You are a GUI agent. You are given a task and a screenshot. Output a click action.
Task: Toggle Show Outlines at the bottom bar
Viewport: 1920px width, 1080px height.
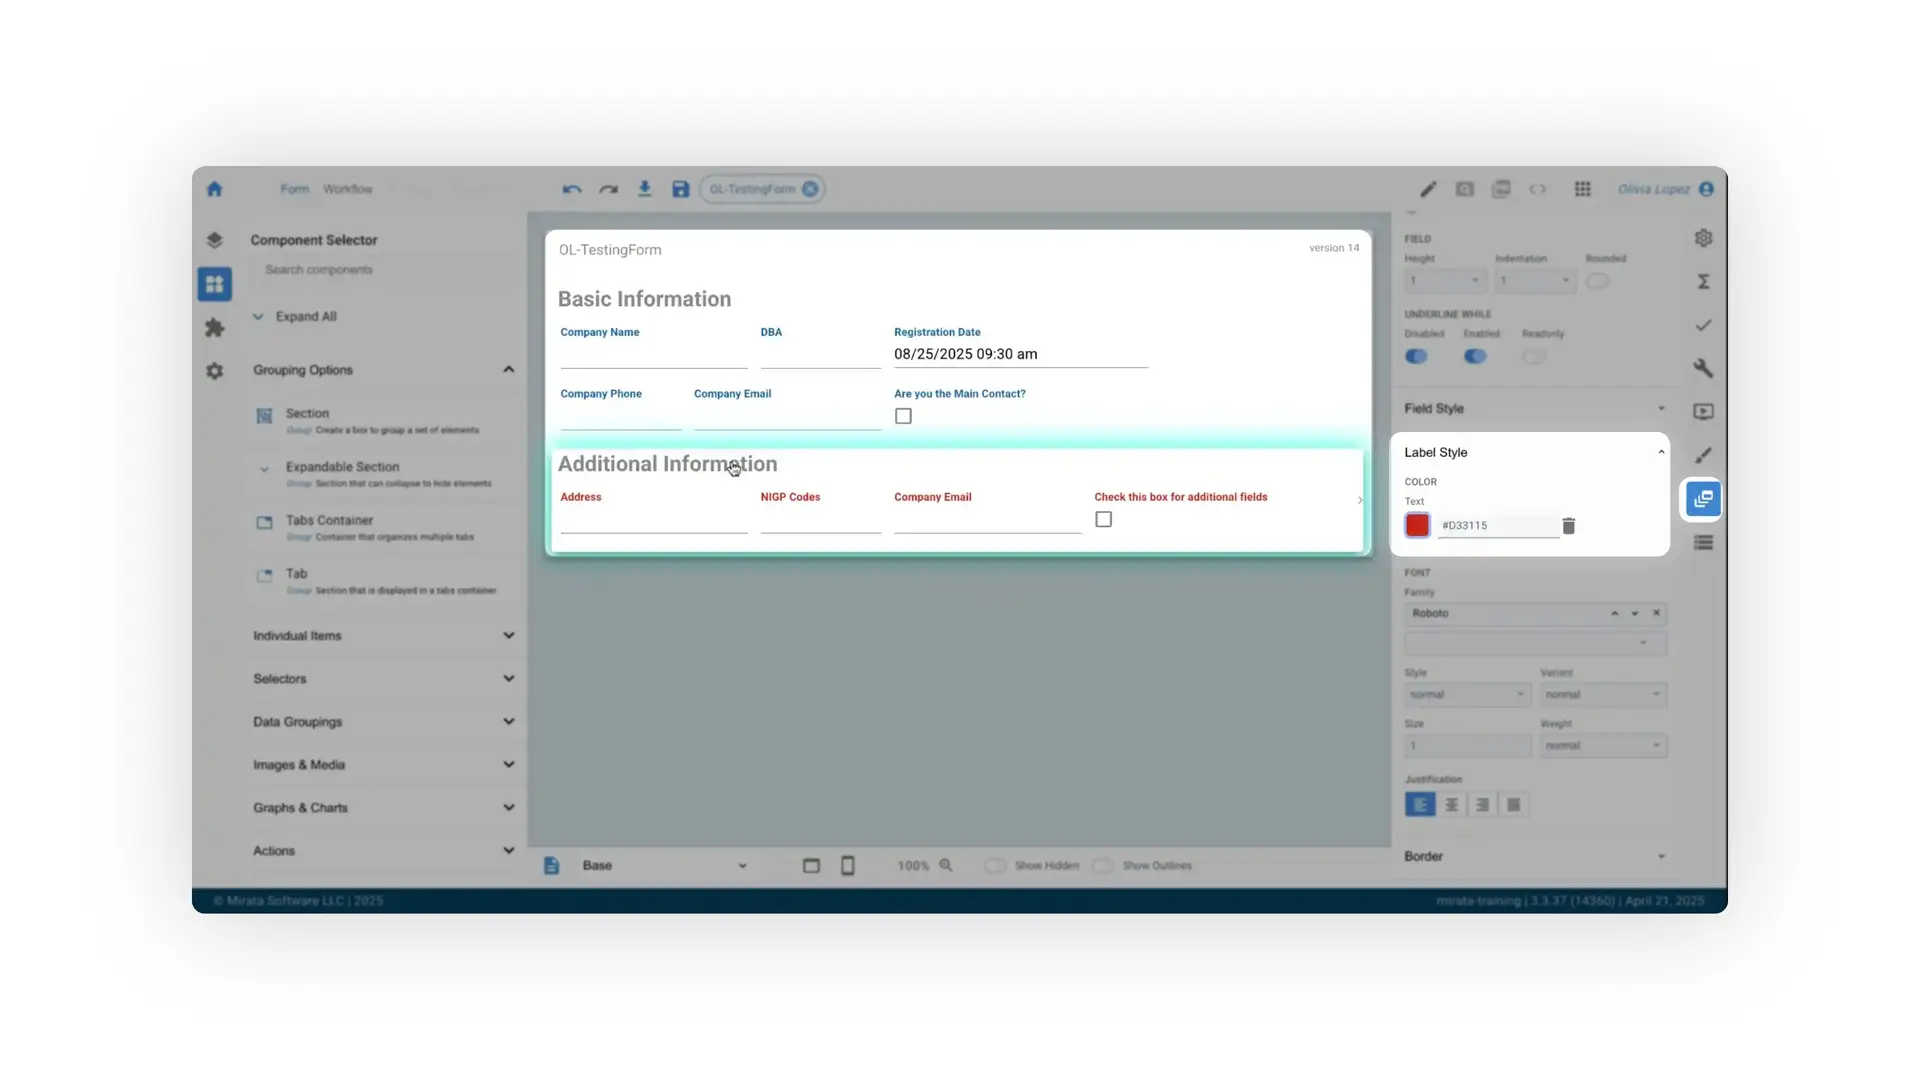[1104, 866]
